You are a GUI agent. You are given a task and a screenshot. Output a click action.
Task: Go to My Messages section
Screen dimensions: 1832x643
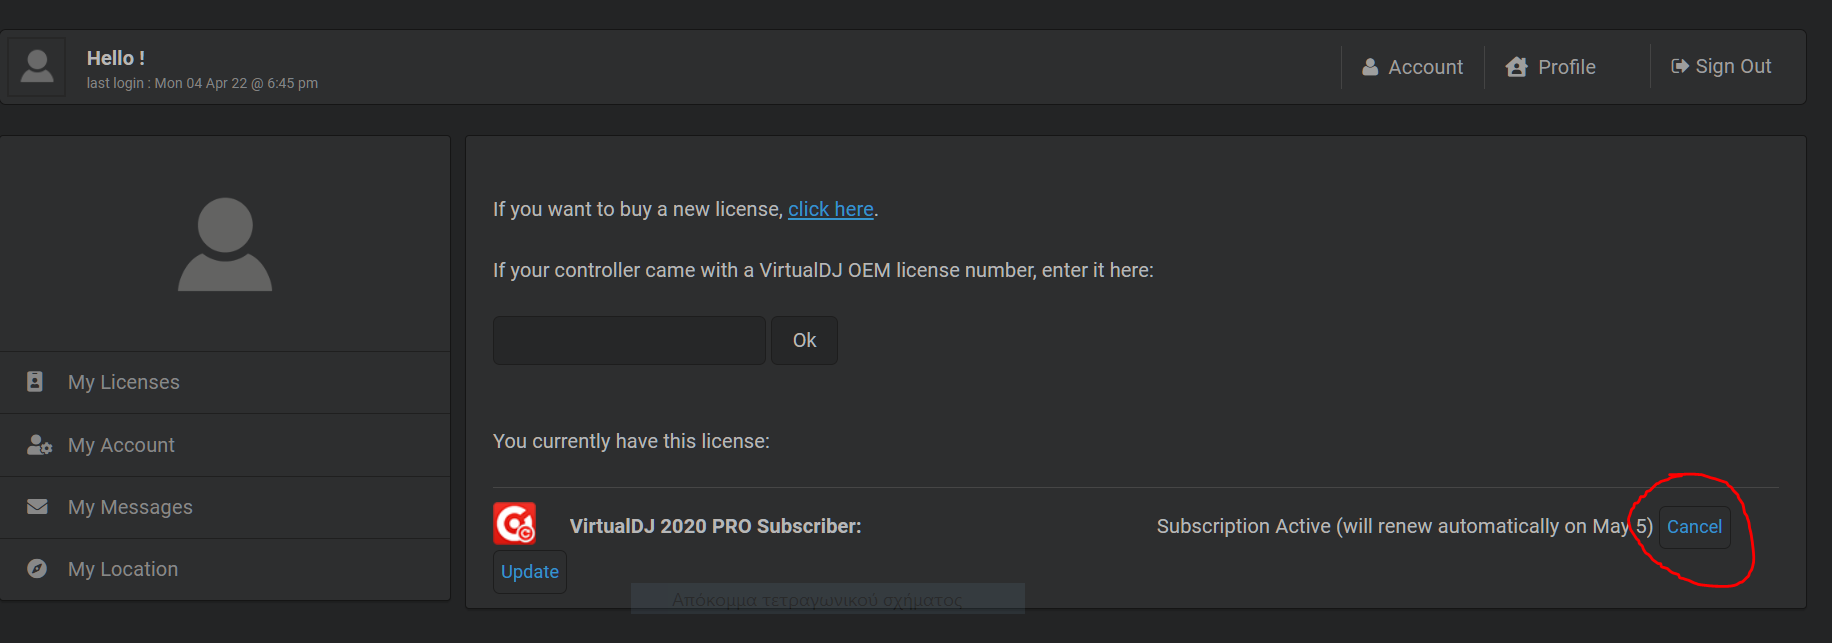point(225,507)
